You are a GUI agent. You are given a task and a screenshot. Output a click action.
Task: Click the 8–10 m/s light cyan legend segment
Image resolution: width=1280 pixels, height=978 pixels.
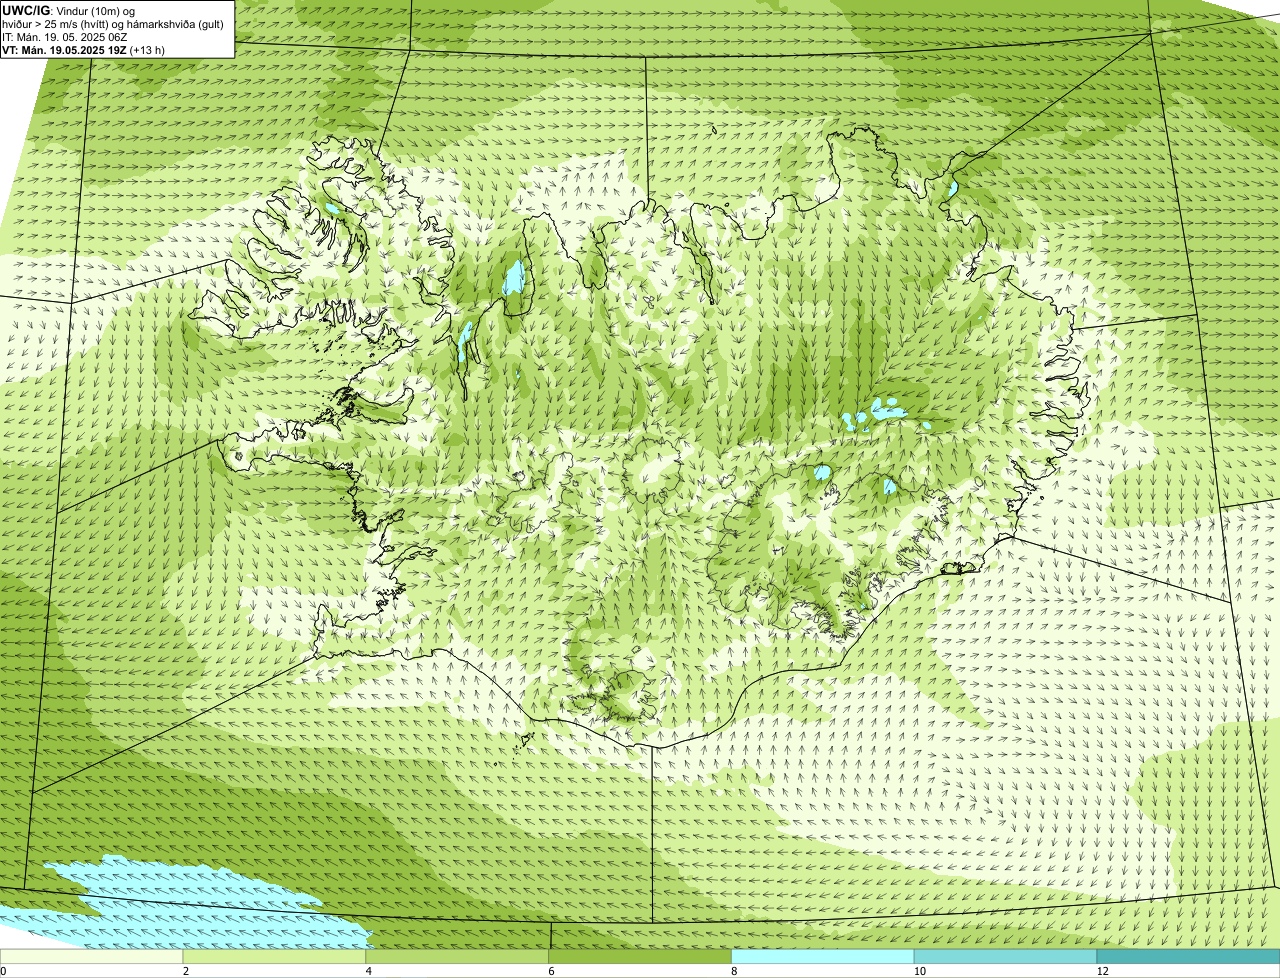click(824, 956)
